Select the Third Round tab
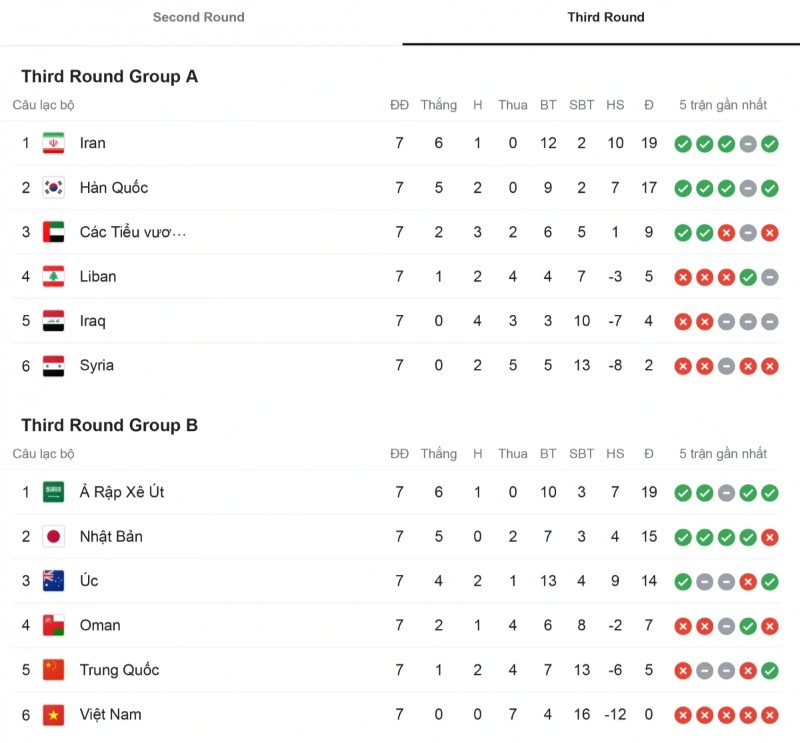This screenshot has width=800, height=743. click(605, 17)
